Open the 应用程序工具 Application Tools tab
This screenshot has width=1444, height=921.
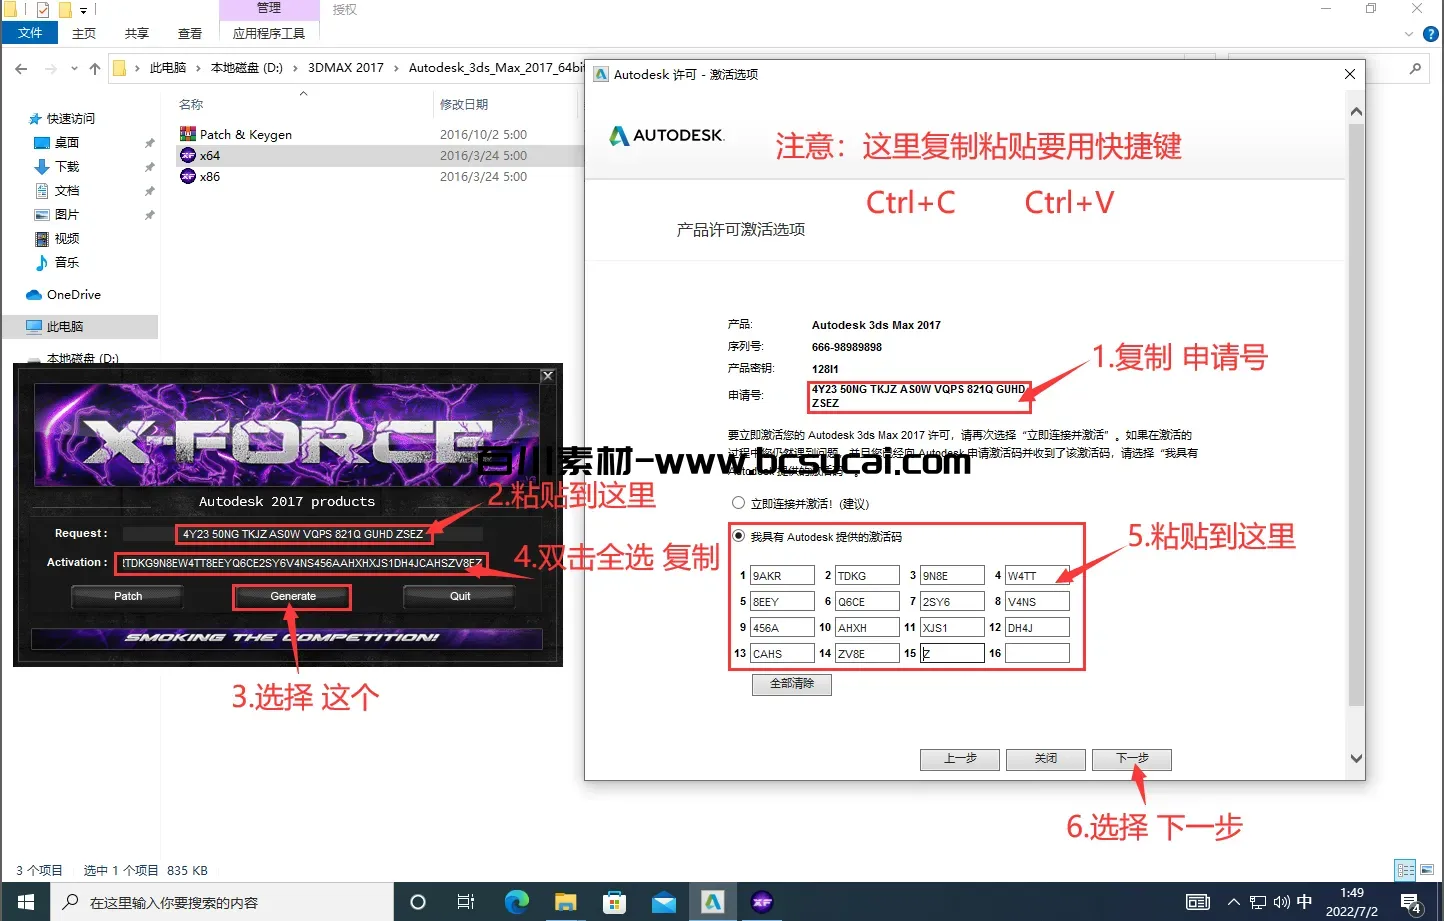269,33
